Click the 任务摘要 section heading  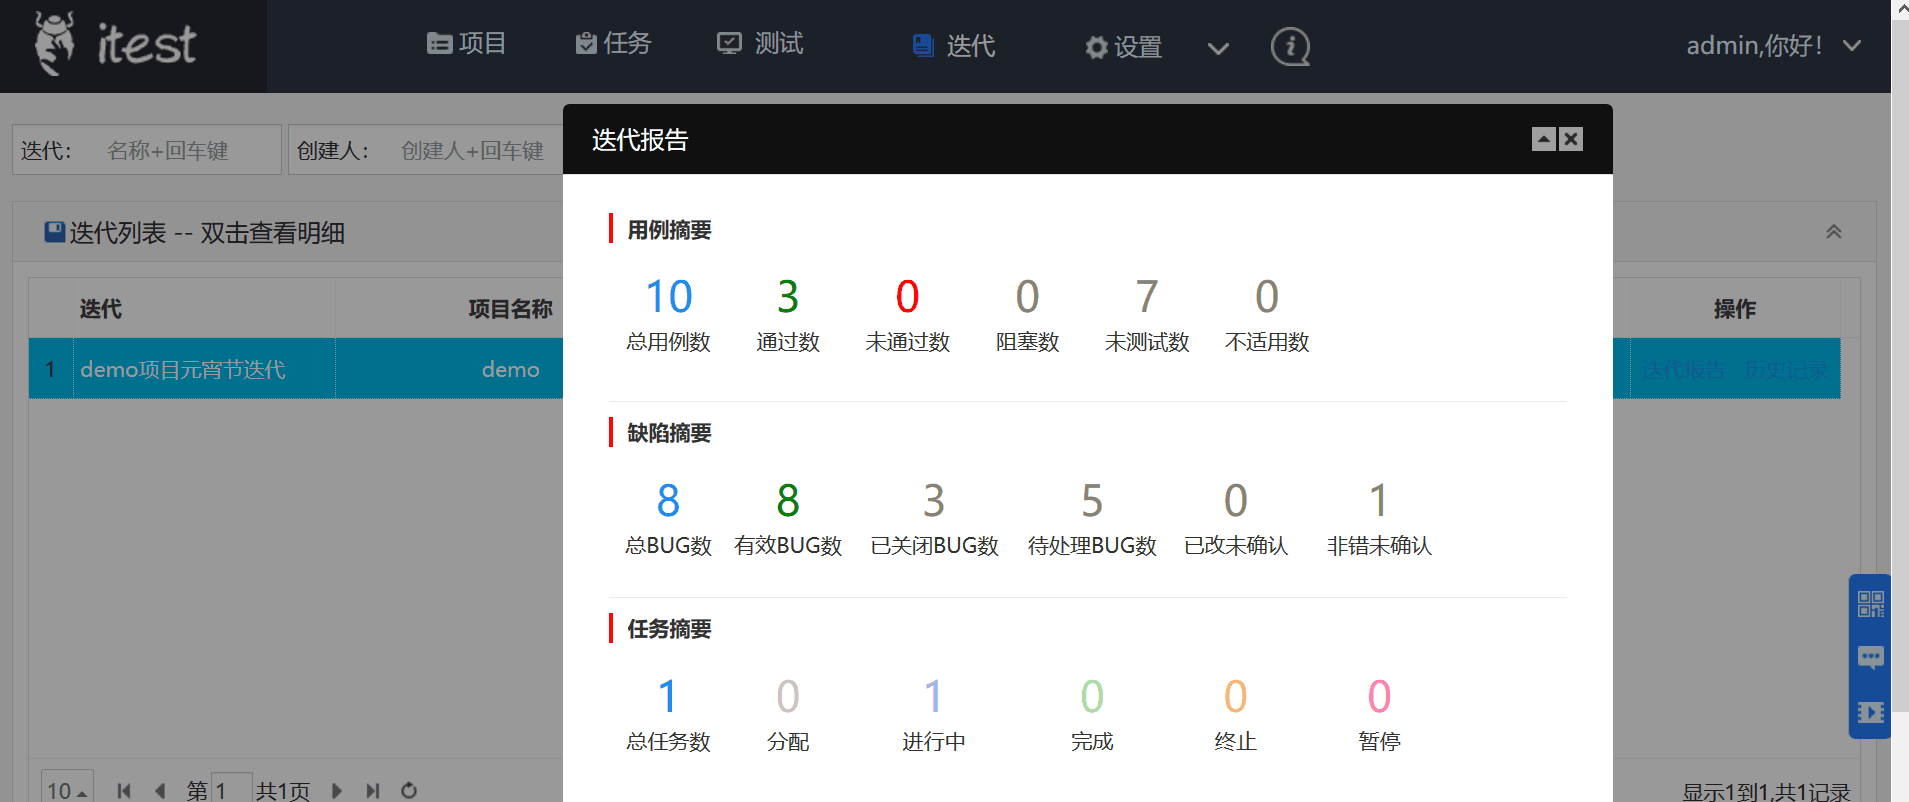point(669,629)
